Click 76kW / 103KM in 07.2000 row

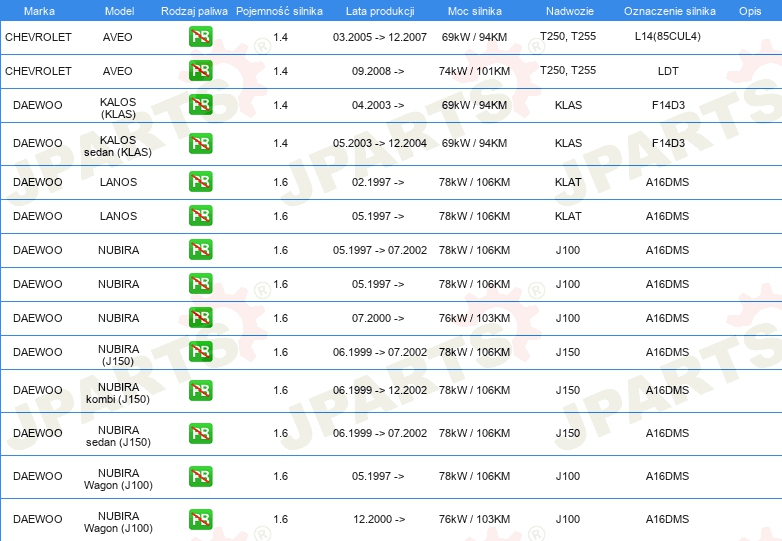click(474, 318)
